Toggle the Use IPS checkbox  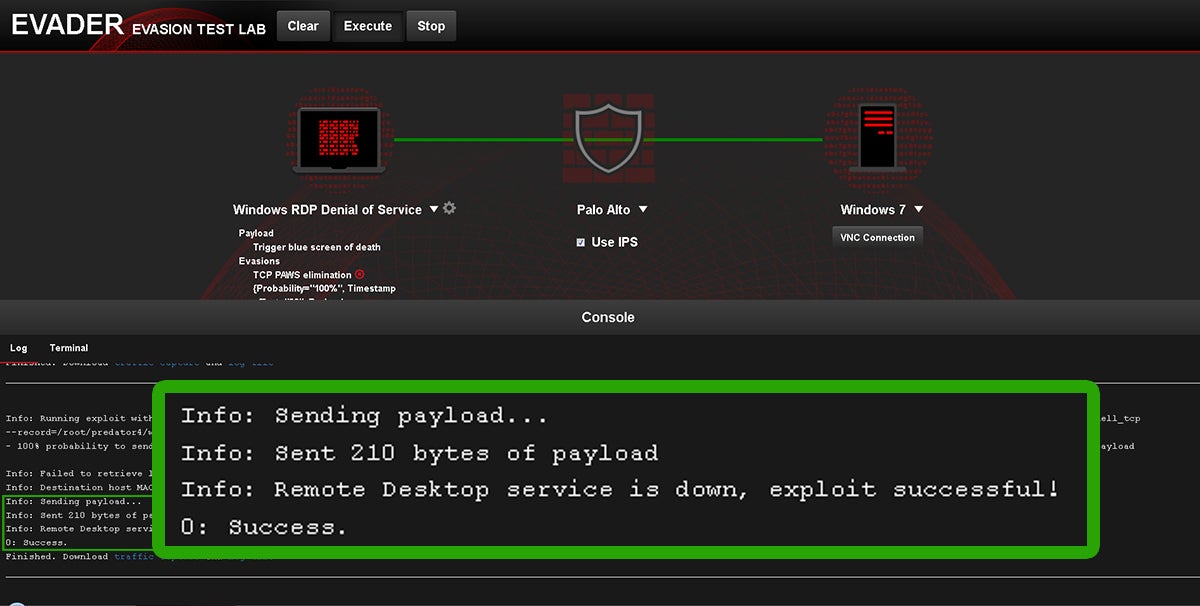click(581, 242)
